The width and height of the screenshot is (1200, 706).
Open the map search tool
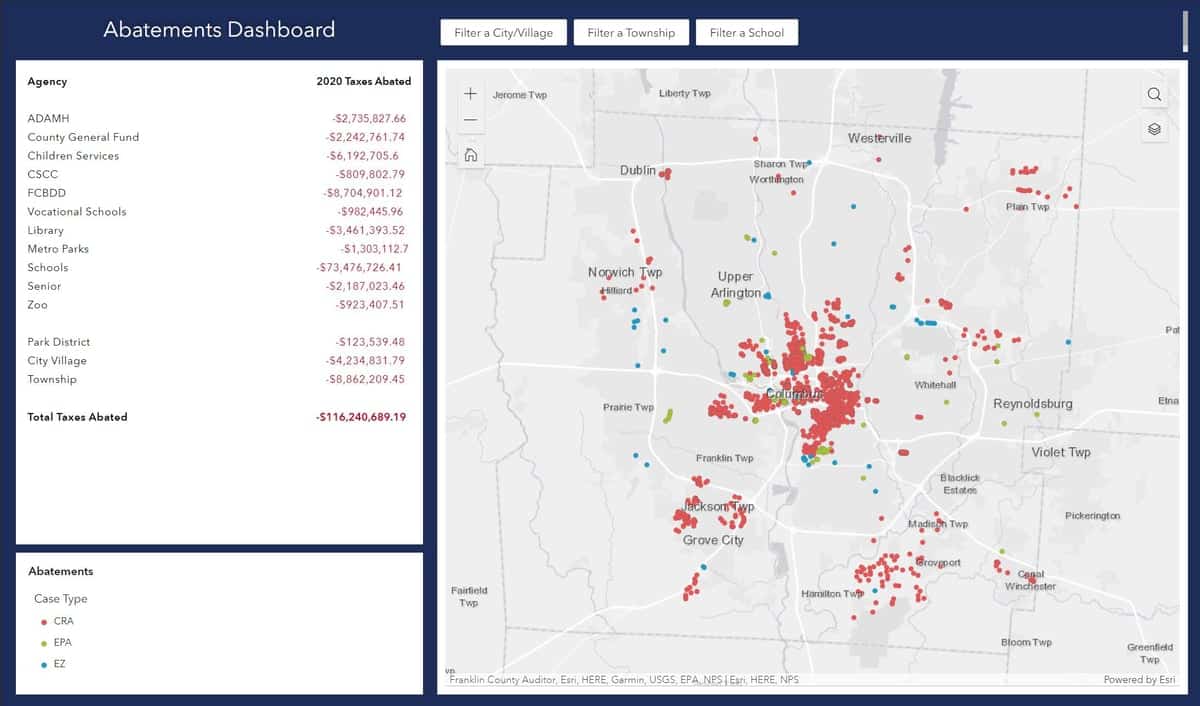1154,94
